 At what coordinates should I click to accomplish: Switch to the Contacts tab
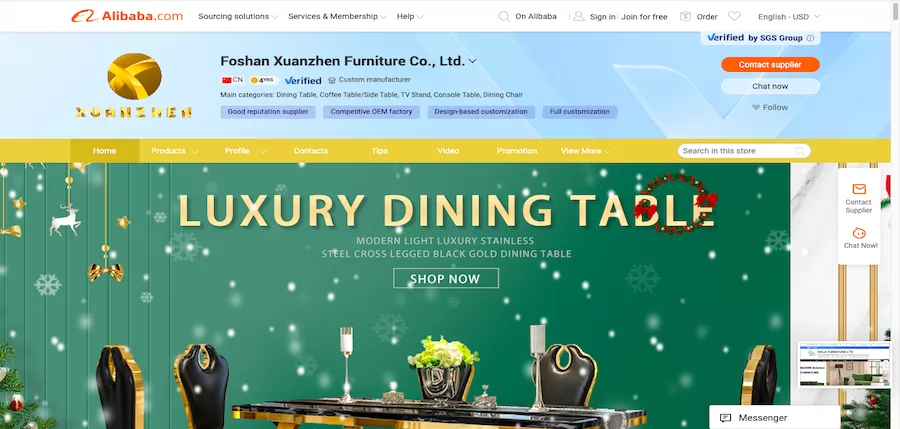point(311,151)
